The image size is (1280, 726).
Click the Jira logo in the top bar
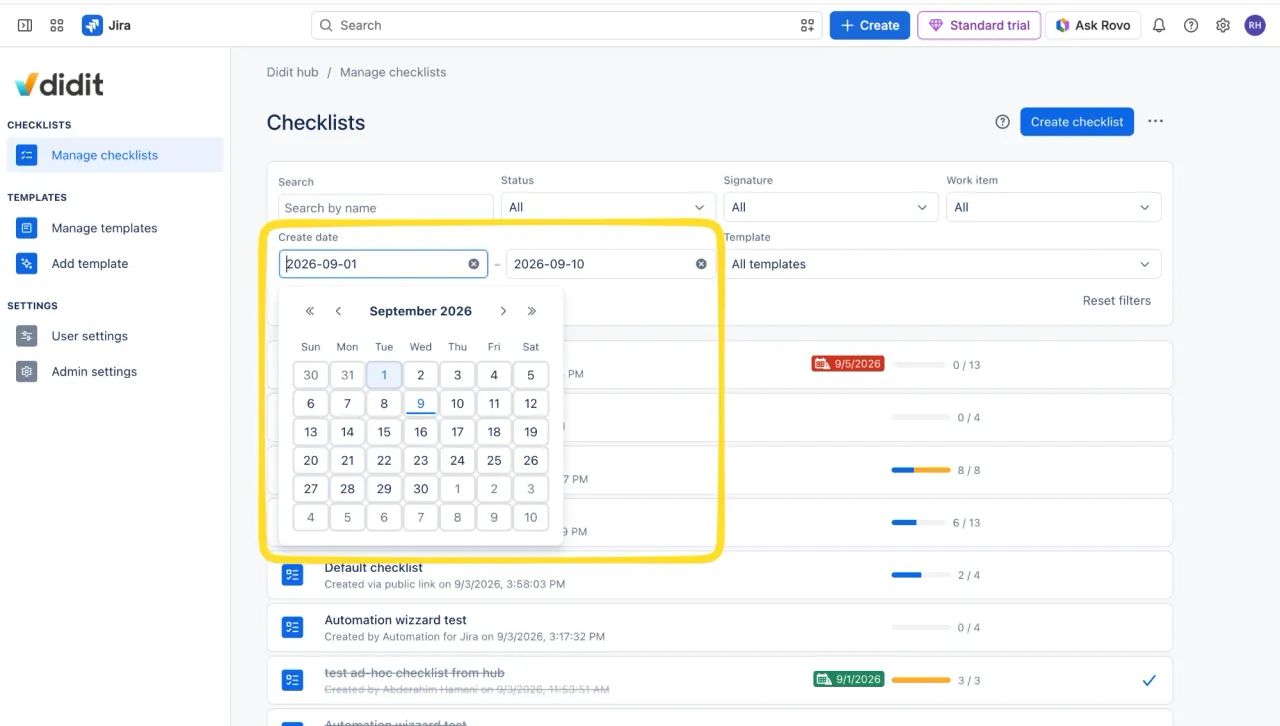point(107,25)
